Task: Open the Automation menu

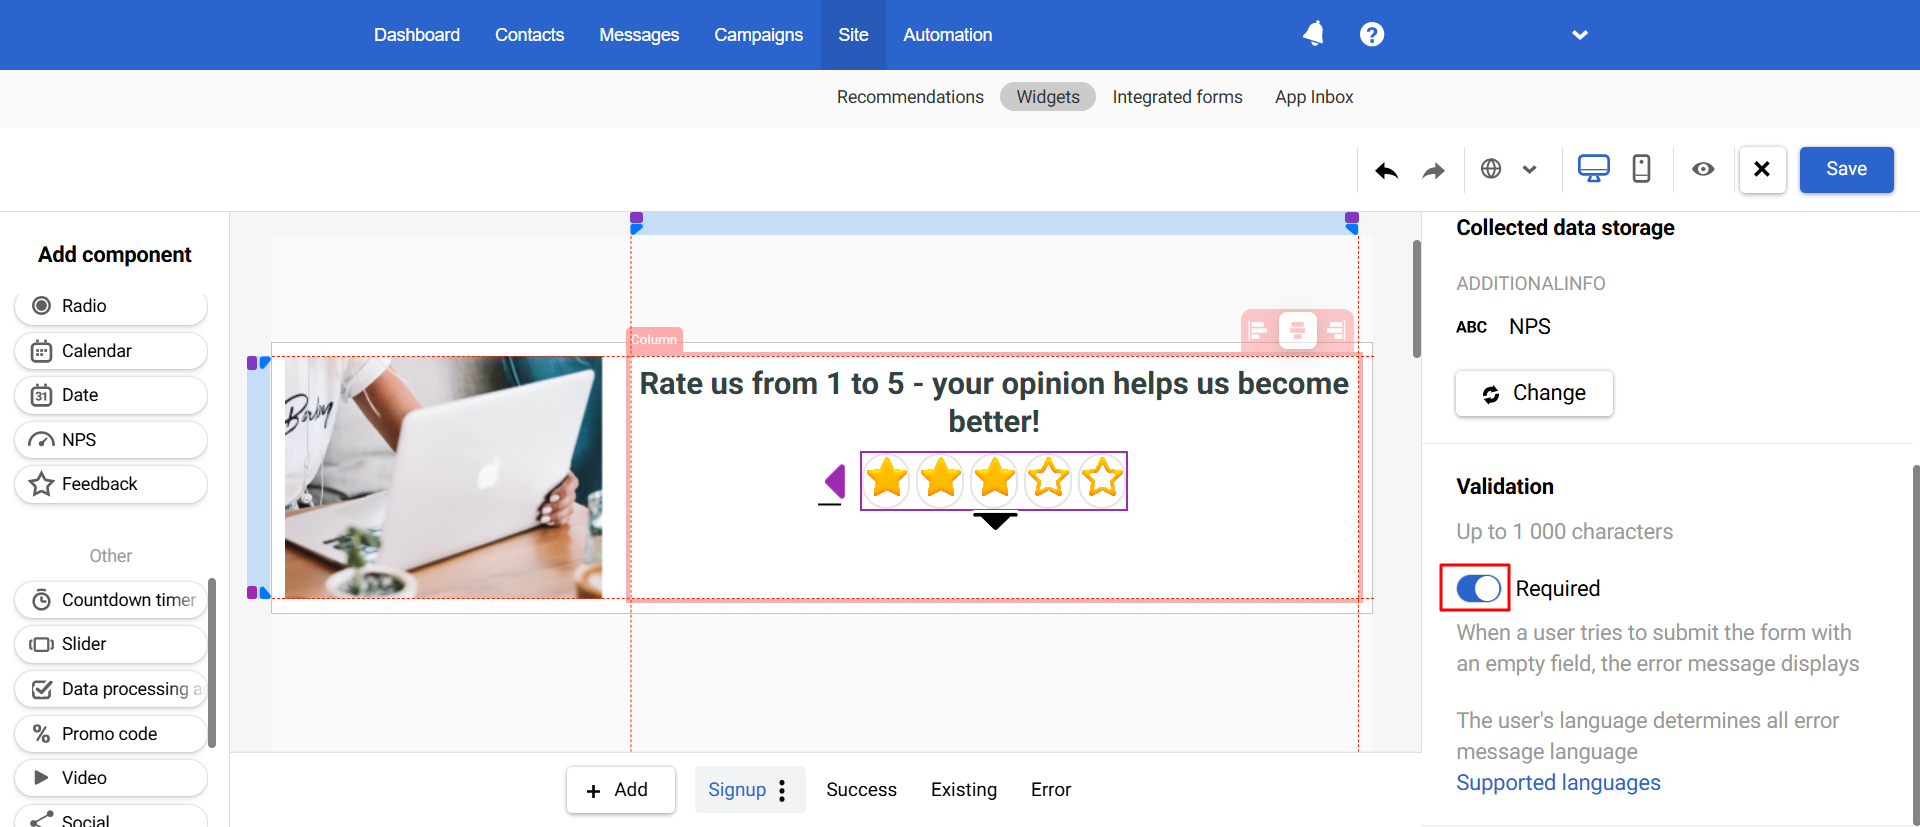Action: click(x=947, y=35)
